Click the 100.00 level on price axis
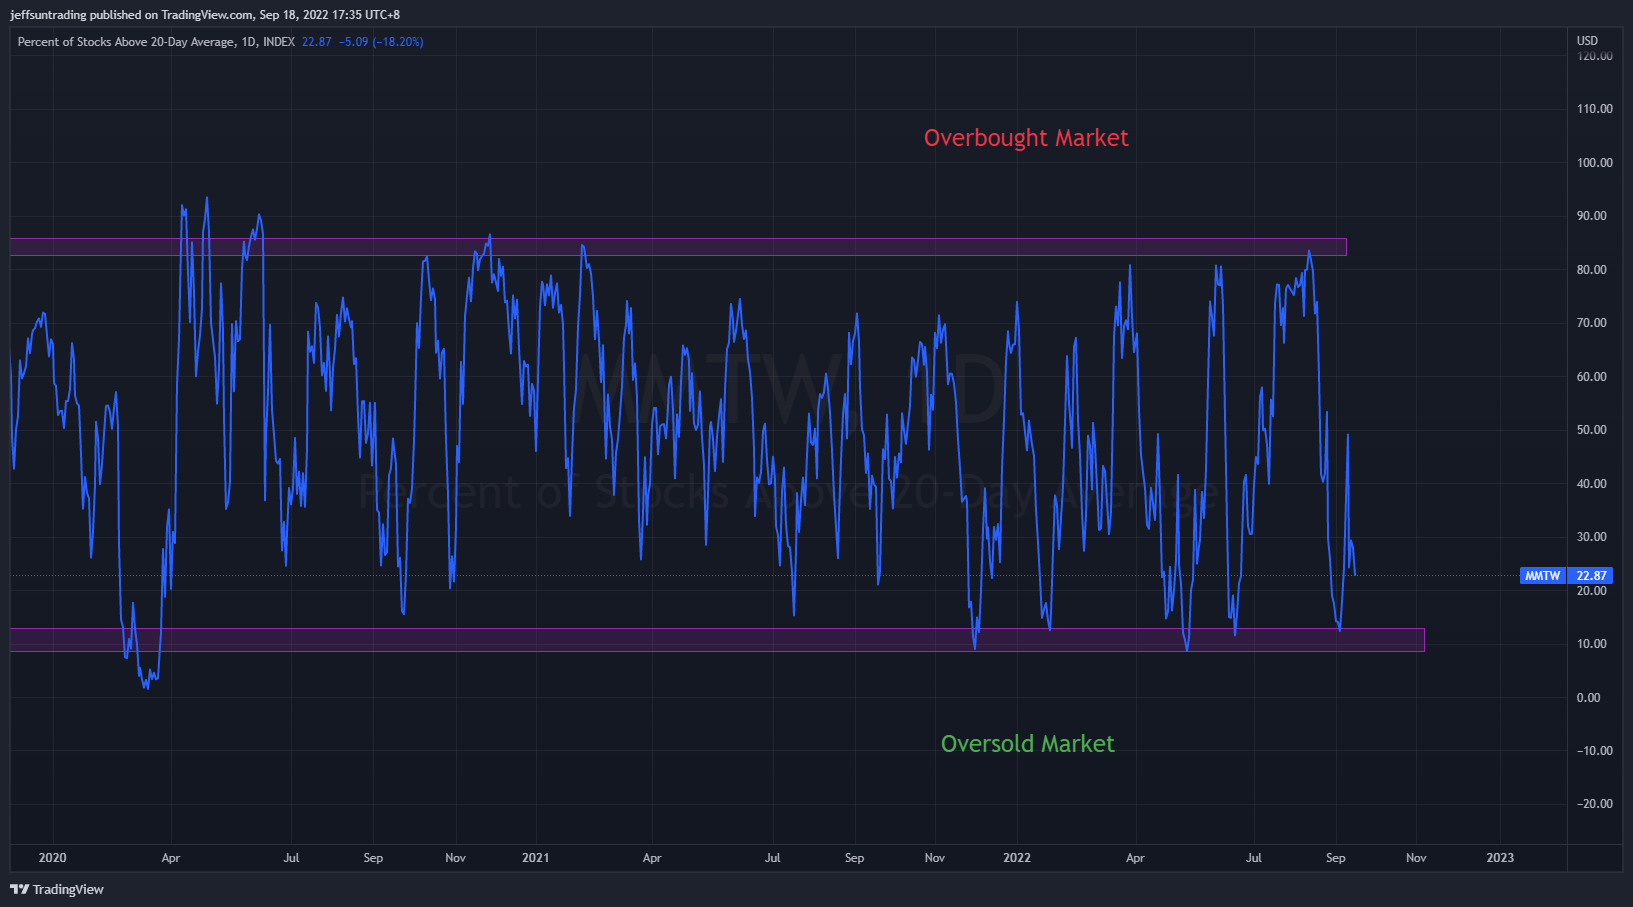This screenshot has height=907, width=1633. coord(1594,163)
